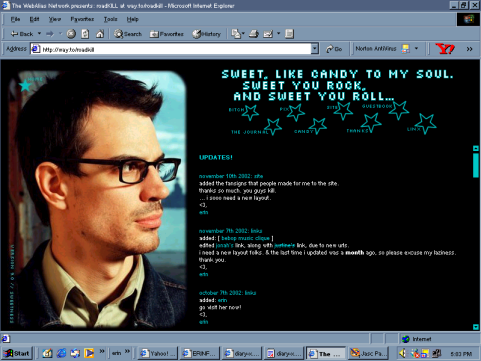The width and height of the screenshot is (481, 361).
Task: Open the Windows Start button
Action: point(17,353)
